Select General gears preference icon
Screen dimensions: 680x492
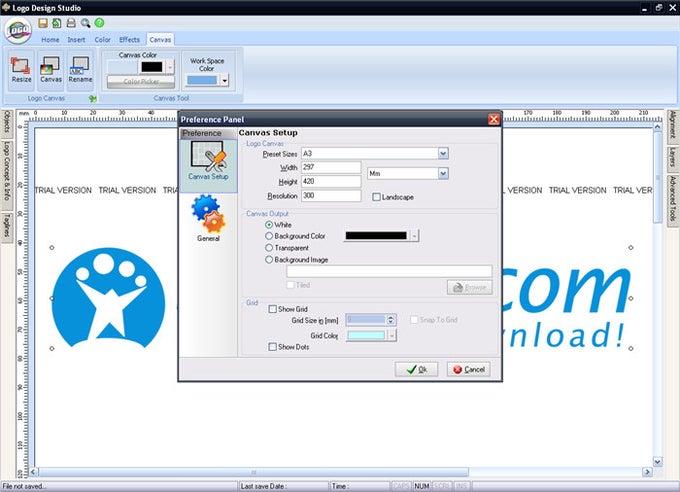point(208,218)
